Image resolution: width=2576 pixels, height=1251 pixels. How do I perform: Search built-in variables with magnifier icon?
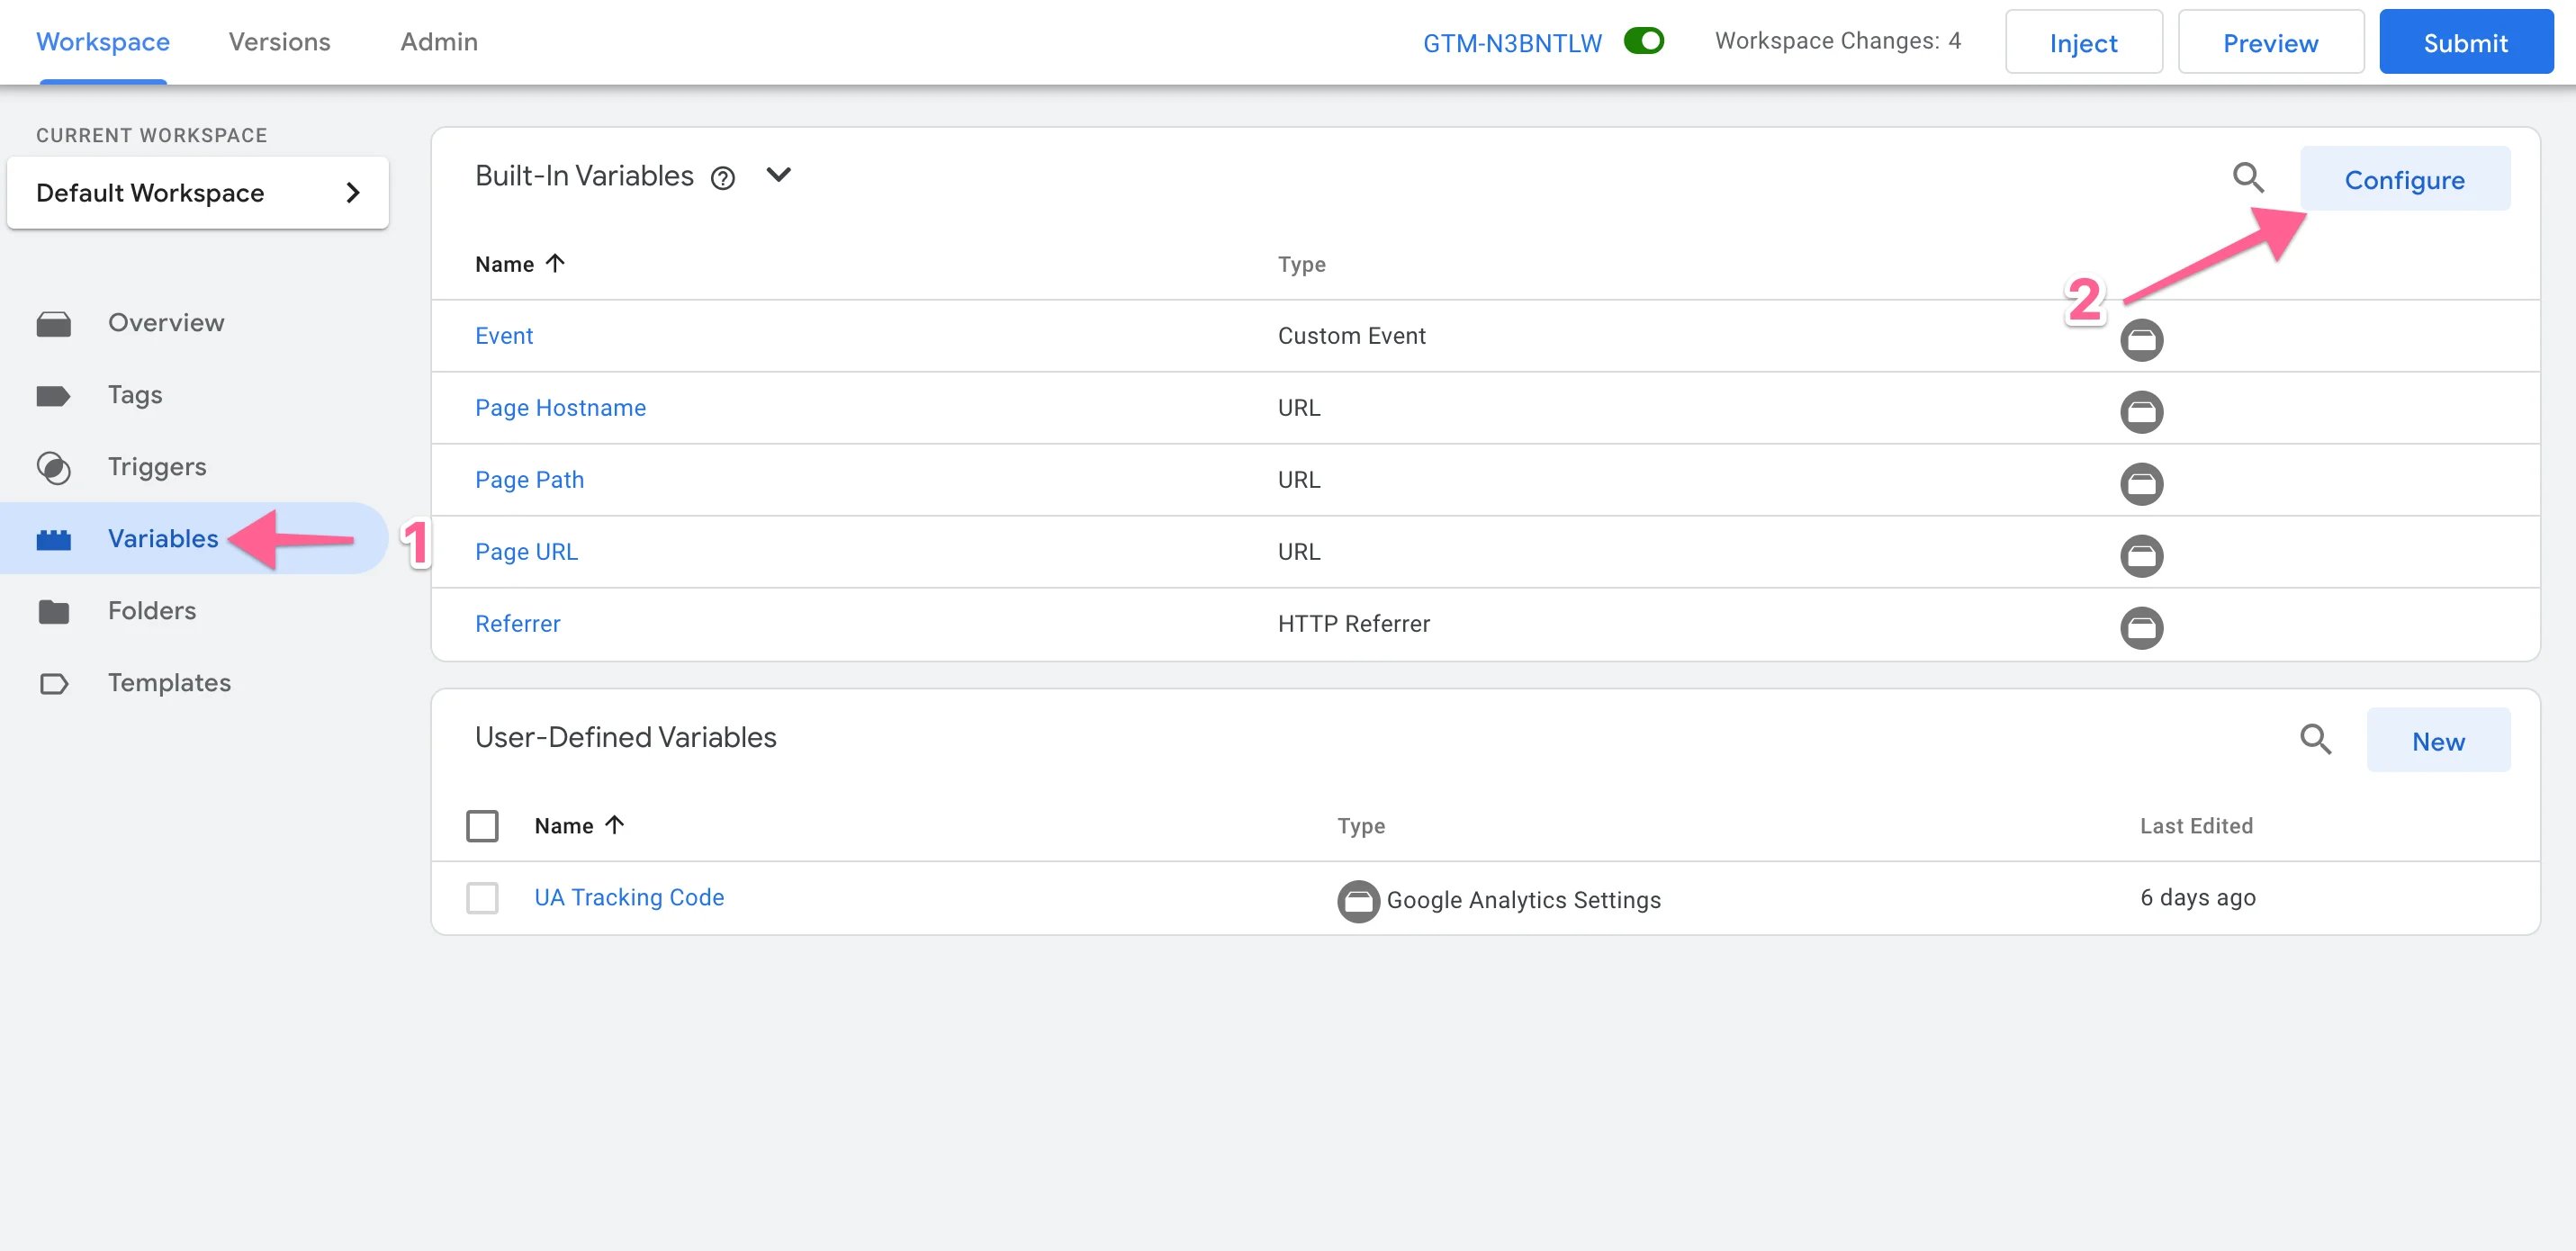click(x=2248, y=178)
